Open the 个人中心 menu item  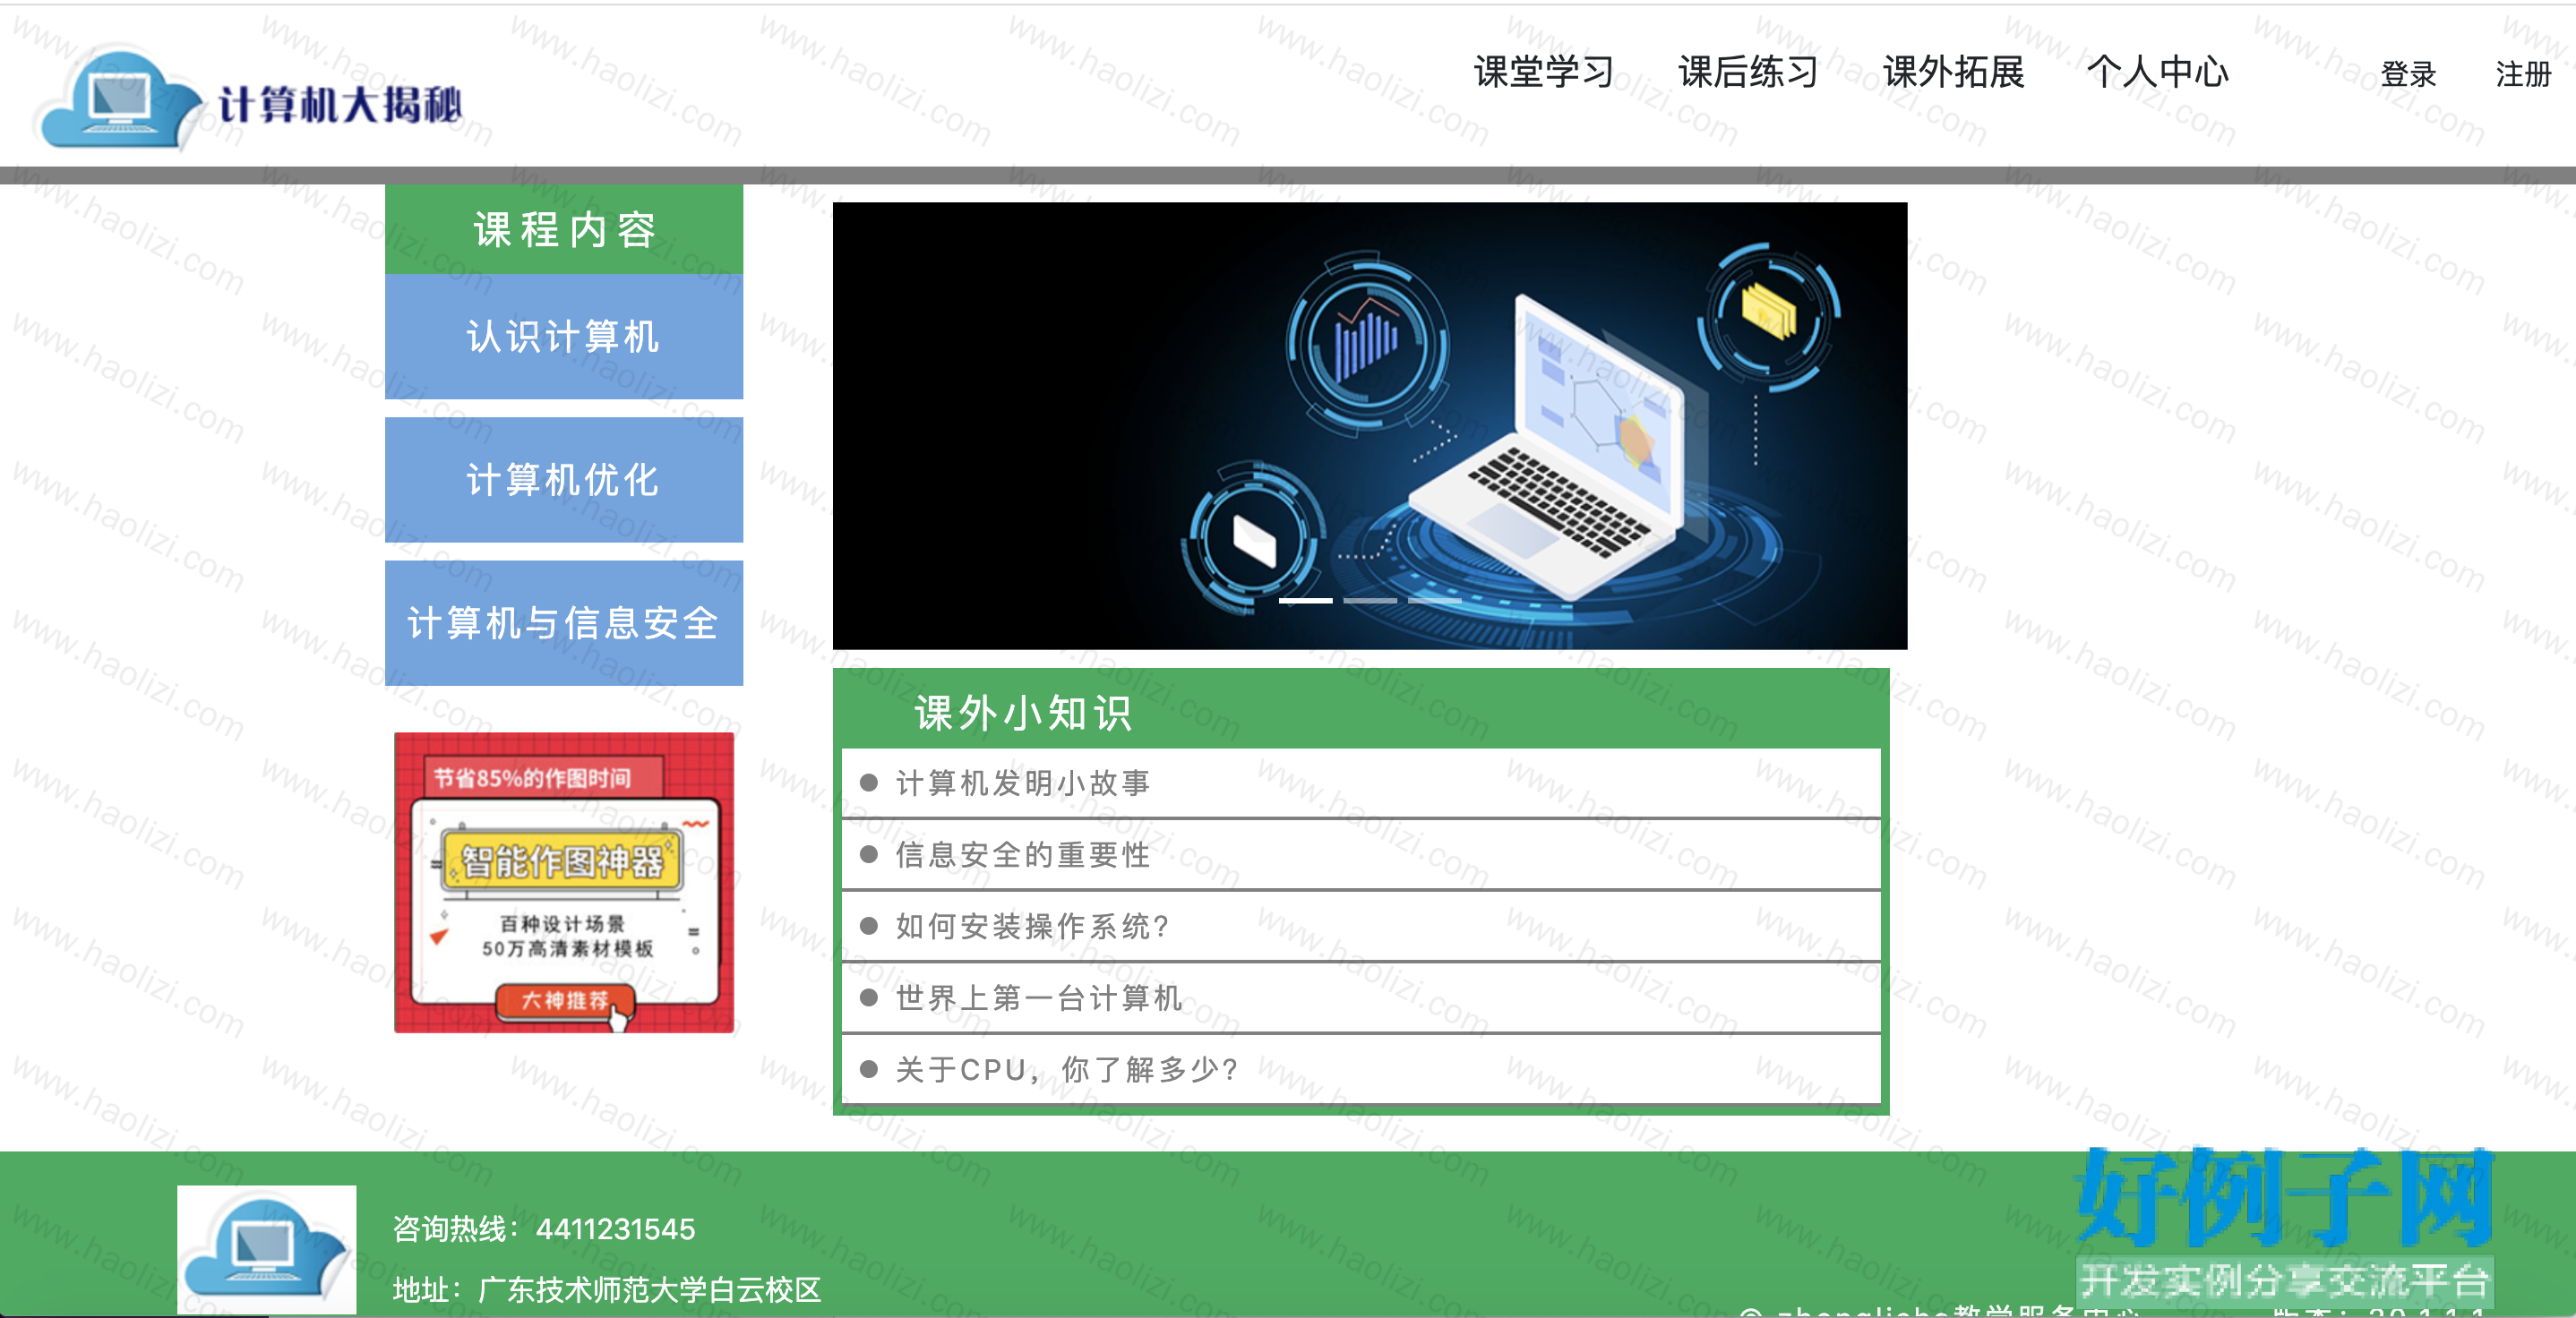click(2158, 72)
